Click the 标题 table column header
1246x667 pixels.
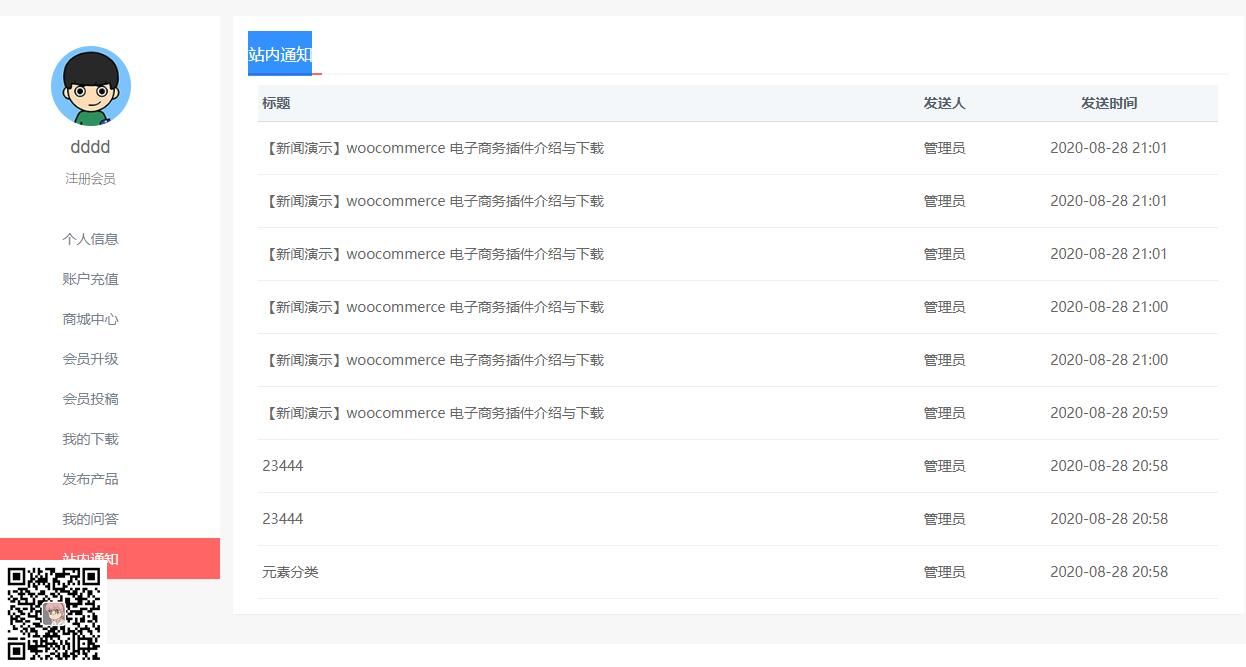click(276, 103)
